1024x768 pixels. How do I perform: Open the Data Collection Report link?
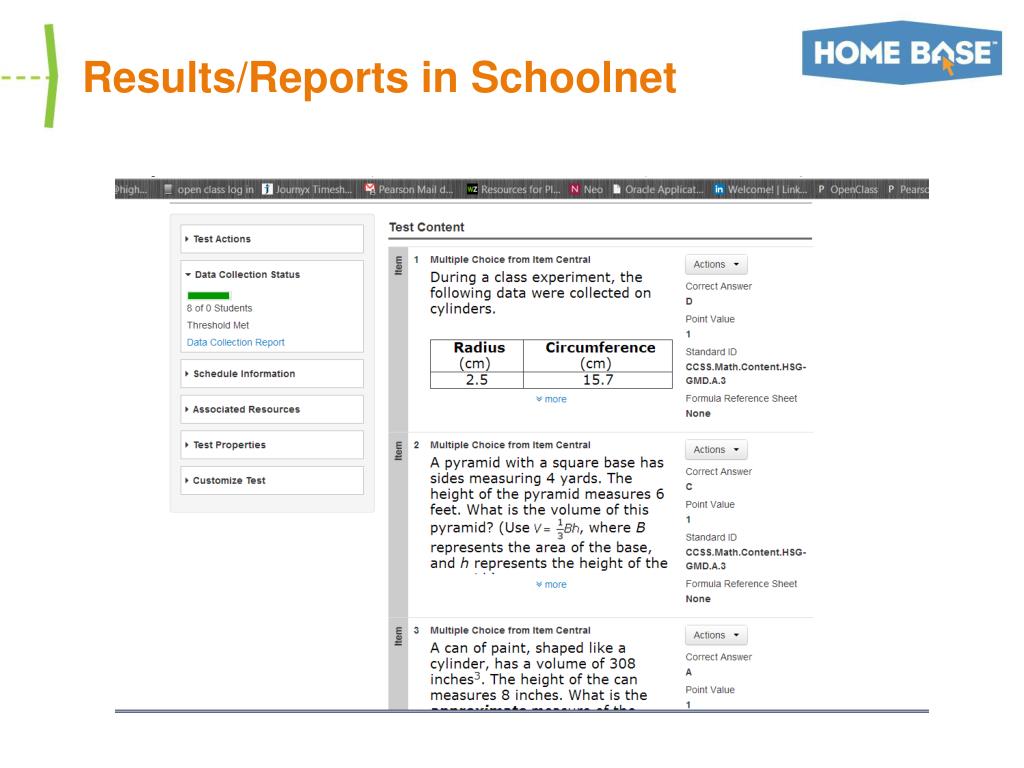click(236, 342)
